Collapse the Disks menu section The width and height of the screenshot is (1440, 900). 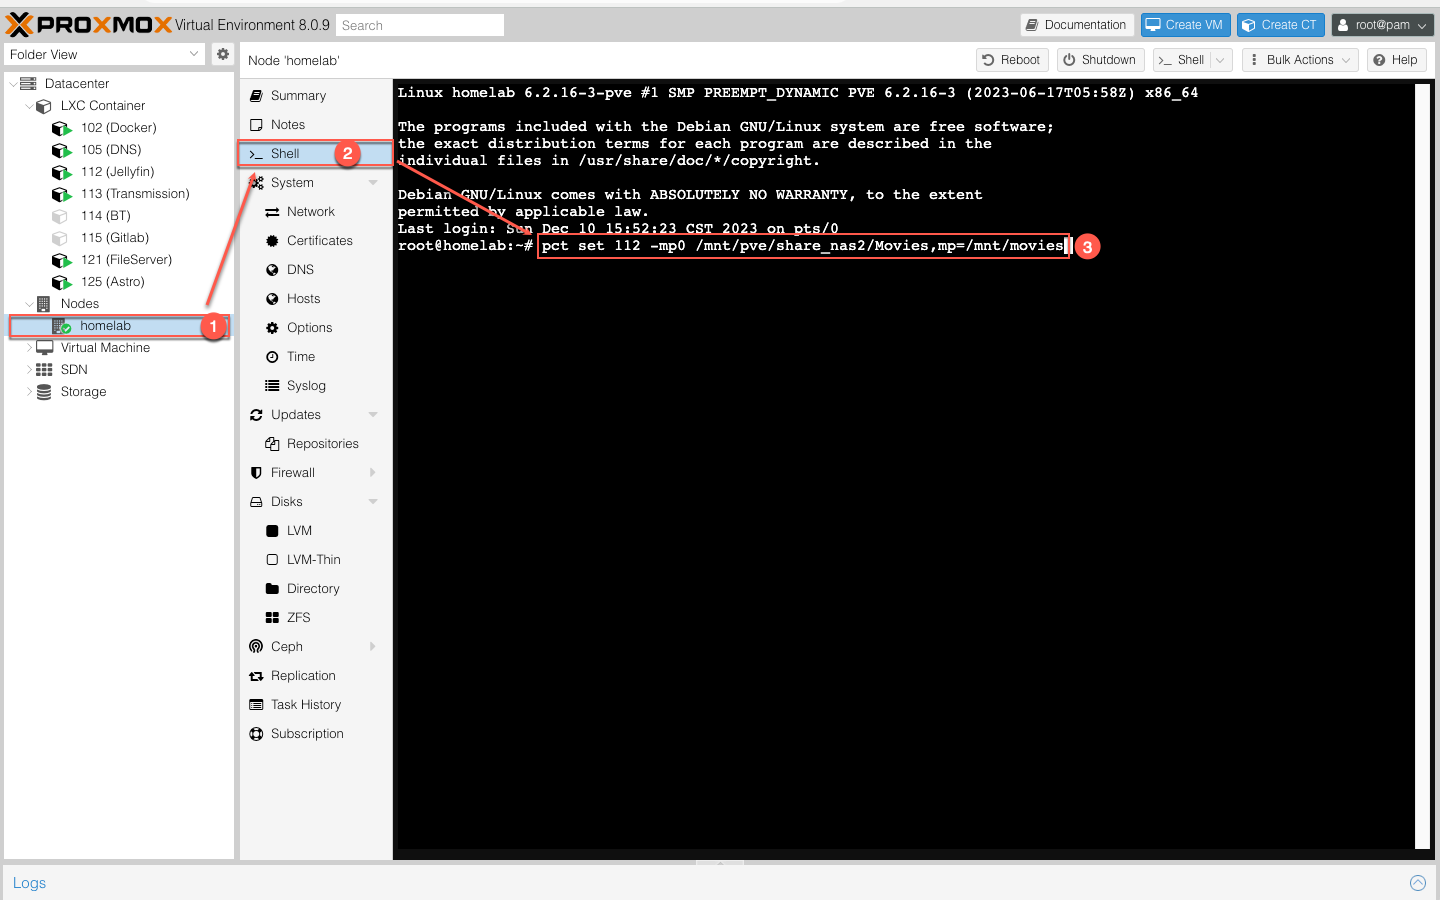[374, 502]
